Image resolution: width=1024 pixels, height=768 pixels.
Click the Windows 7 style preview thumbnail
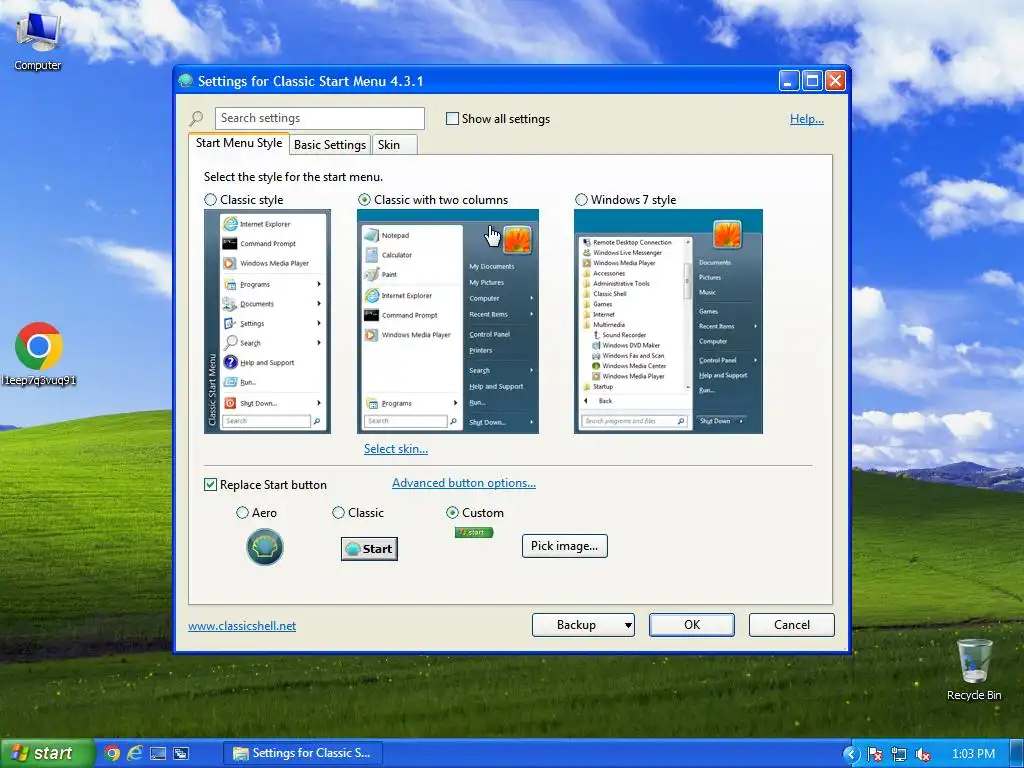pyautogui.click(x=668, y=321)
